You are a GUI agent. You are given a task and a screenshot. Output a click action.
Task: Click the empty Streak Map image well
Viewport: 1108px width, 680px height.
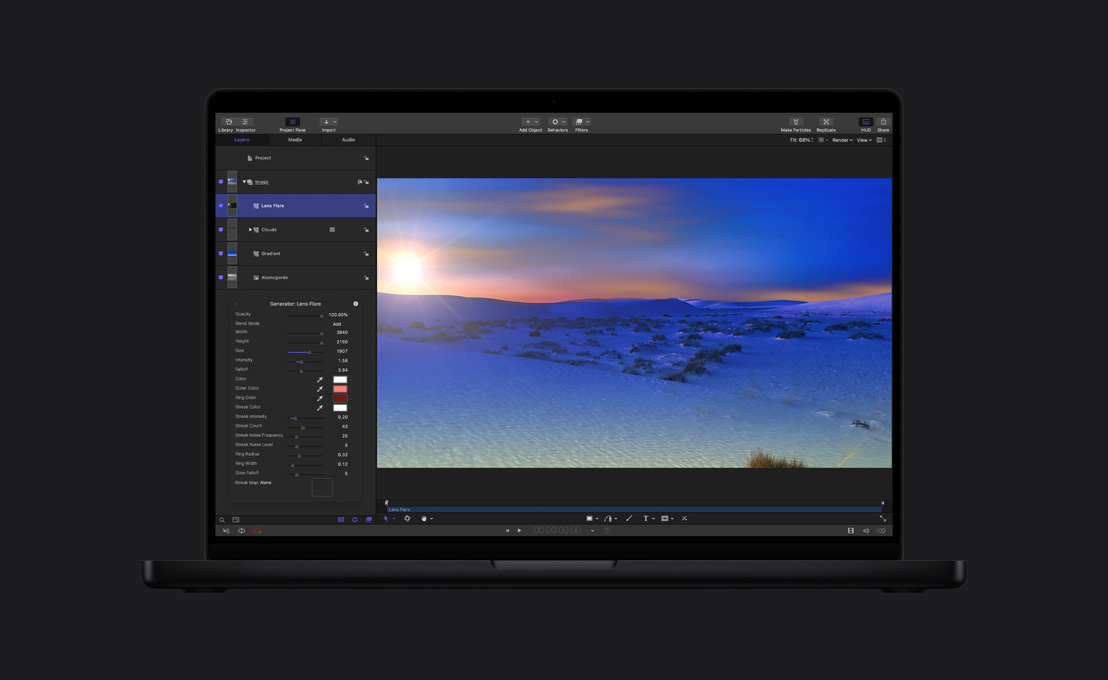click(322, 487)
